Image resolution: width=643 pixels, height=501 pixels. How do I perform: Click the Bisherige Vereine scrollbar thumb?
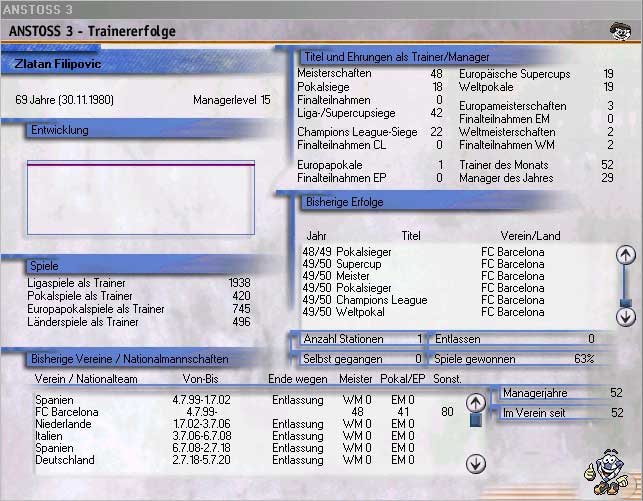(x=476, y=422)
